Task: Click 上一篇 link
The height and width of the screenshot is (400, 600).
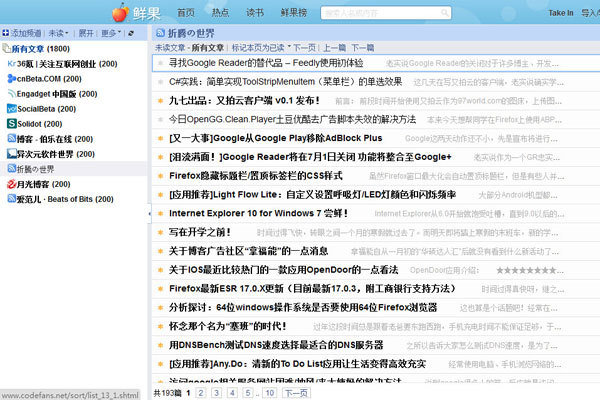Action: 334,48
